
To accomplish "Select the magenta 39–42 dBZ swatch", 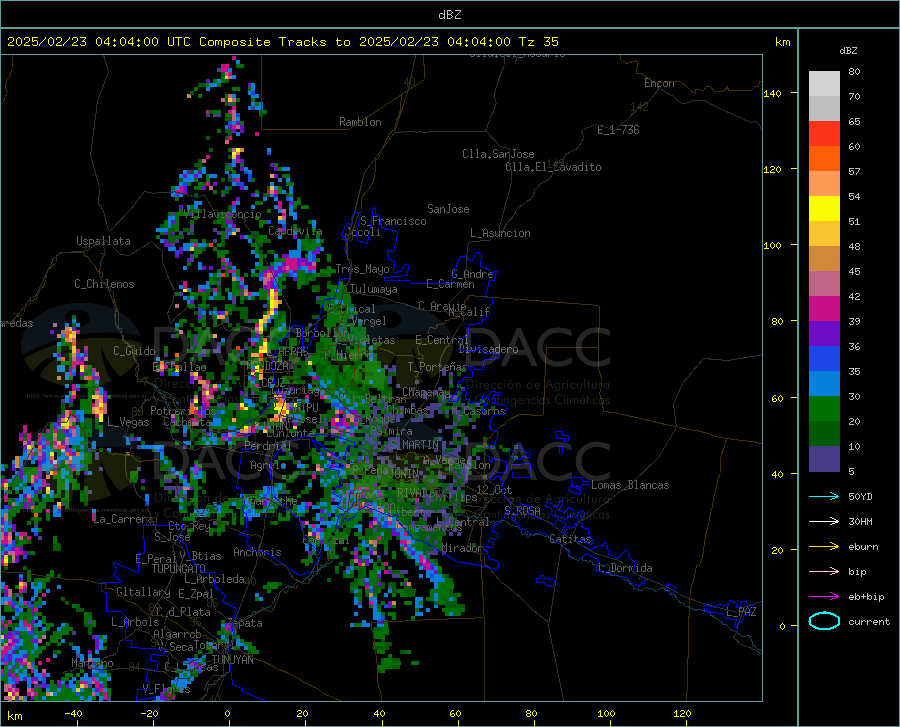I will (x=824, y=309).
